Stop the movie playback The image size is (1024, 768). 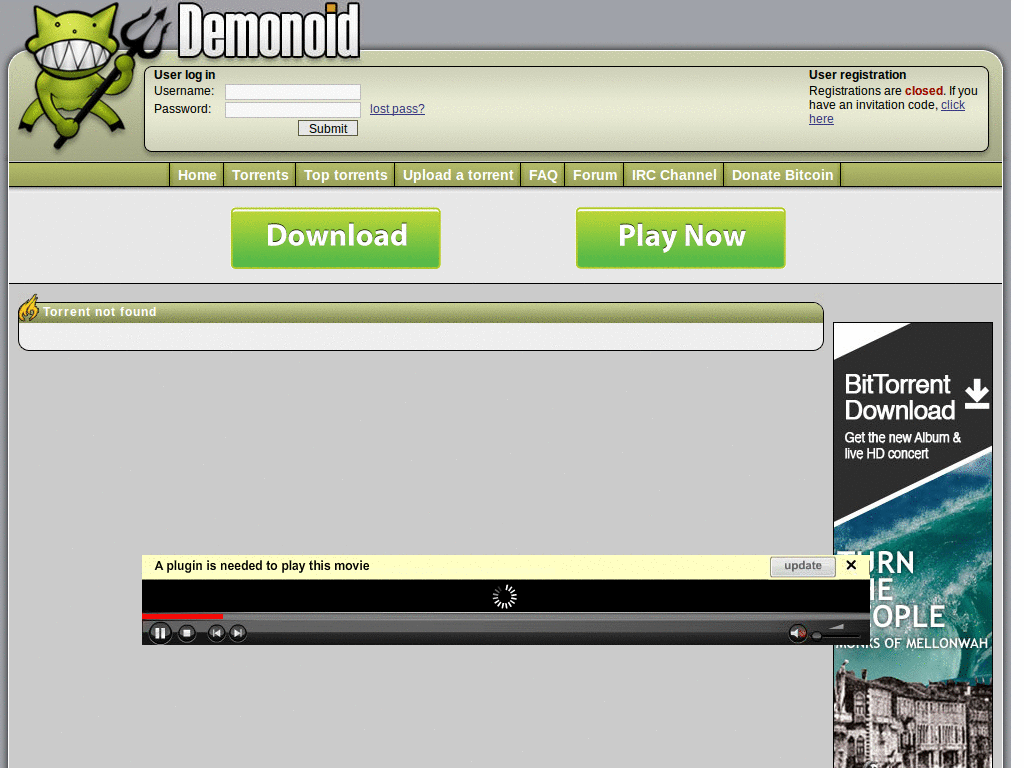[187, 633]
